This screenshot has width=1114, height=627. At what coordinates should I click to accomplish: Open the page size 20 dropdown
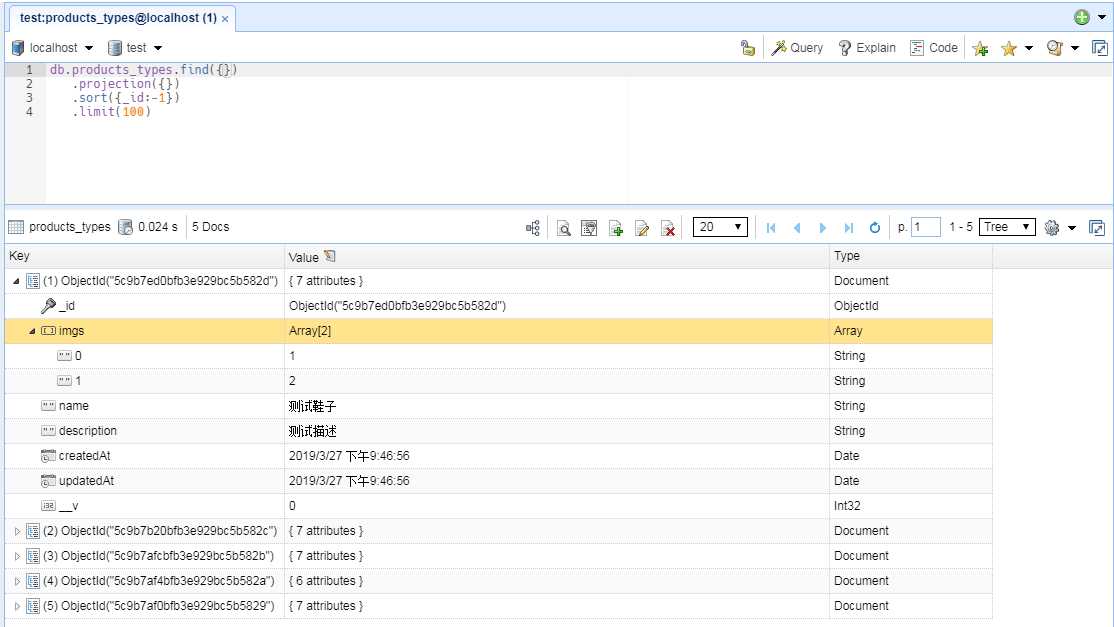point(720,227)
